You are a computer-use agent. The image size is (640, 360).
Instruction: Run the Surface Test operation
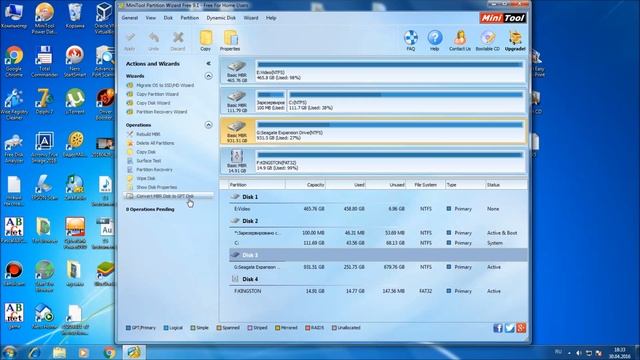tap(149, 161)
